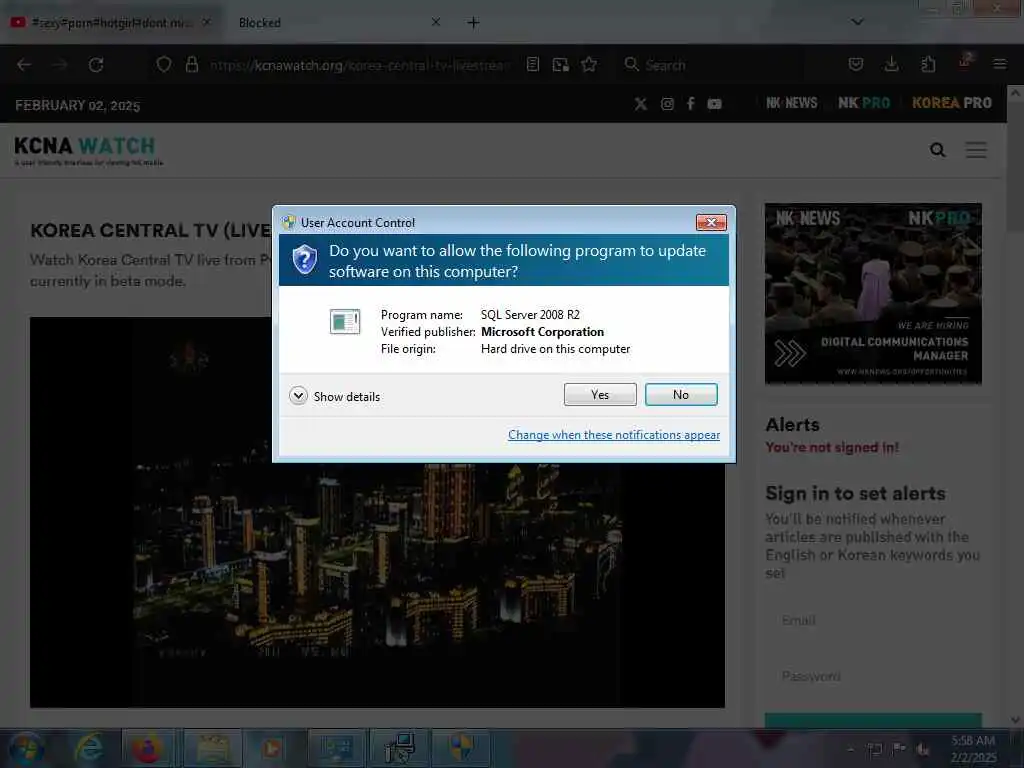
Task: Open File Explorer folder in taskbar
Action: point(213,748)
